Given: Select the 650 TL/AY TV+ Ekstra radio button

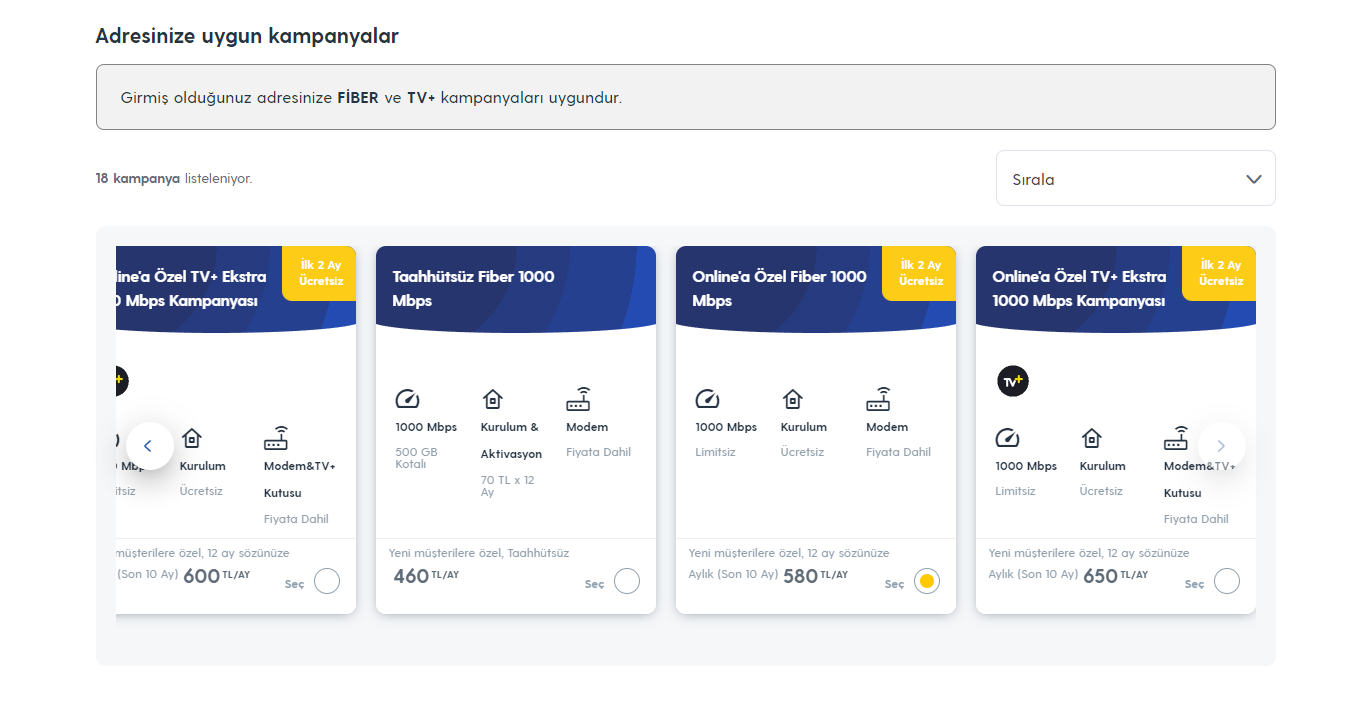Looking at the screenshot, I should (x=1227, y=581).
